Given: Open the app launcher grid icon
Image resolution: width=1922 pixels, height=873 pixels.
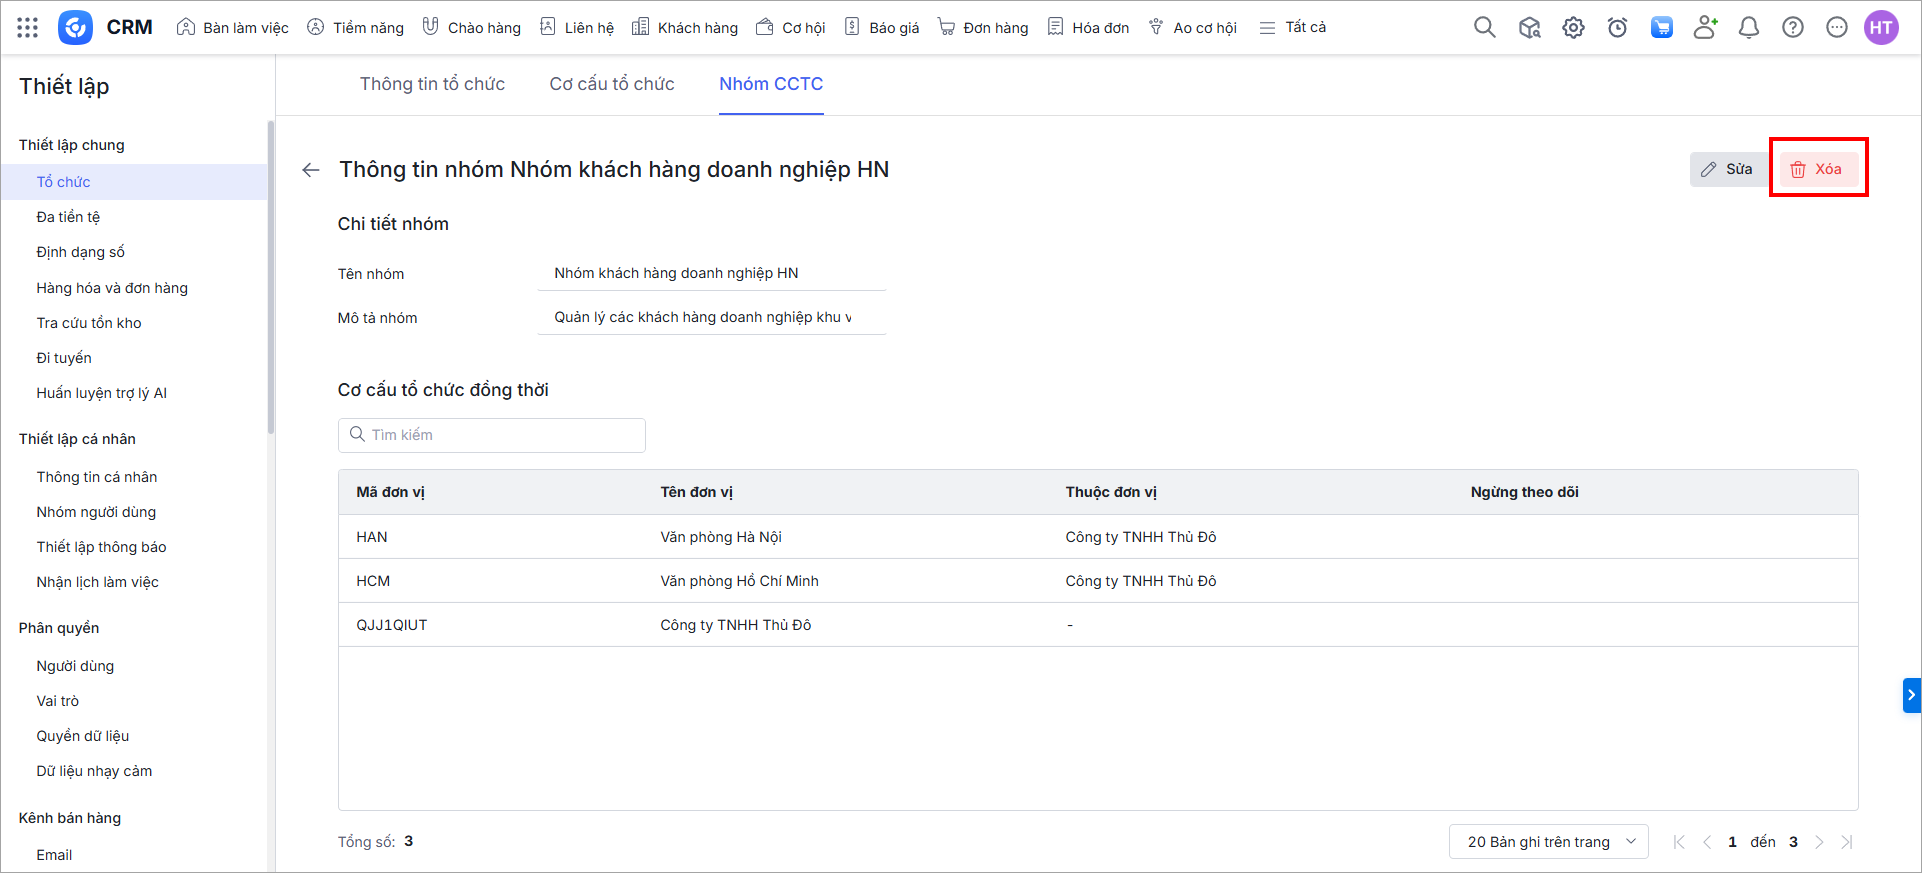Looking at the screenshot, I should pyautogui.click(x=28, y=27).
